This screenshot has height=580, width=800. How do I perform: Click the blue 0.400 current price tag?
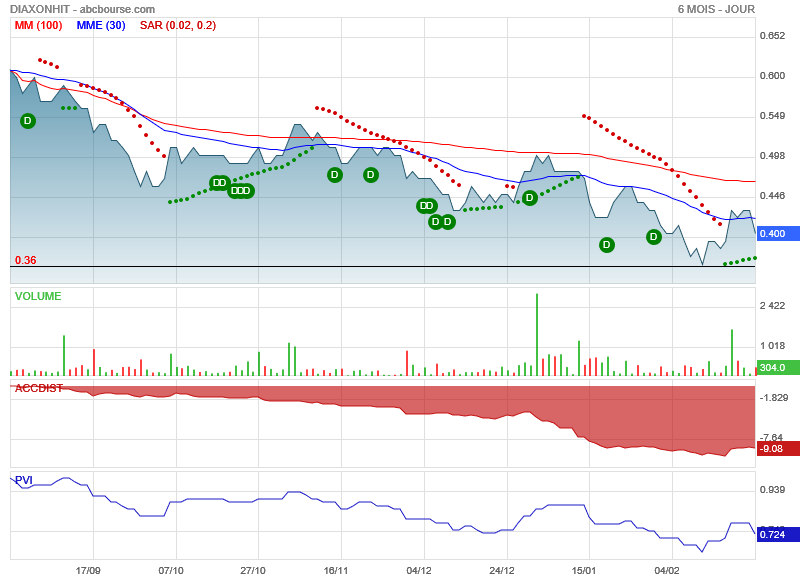pyautogui.click(x=778, y=234)
